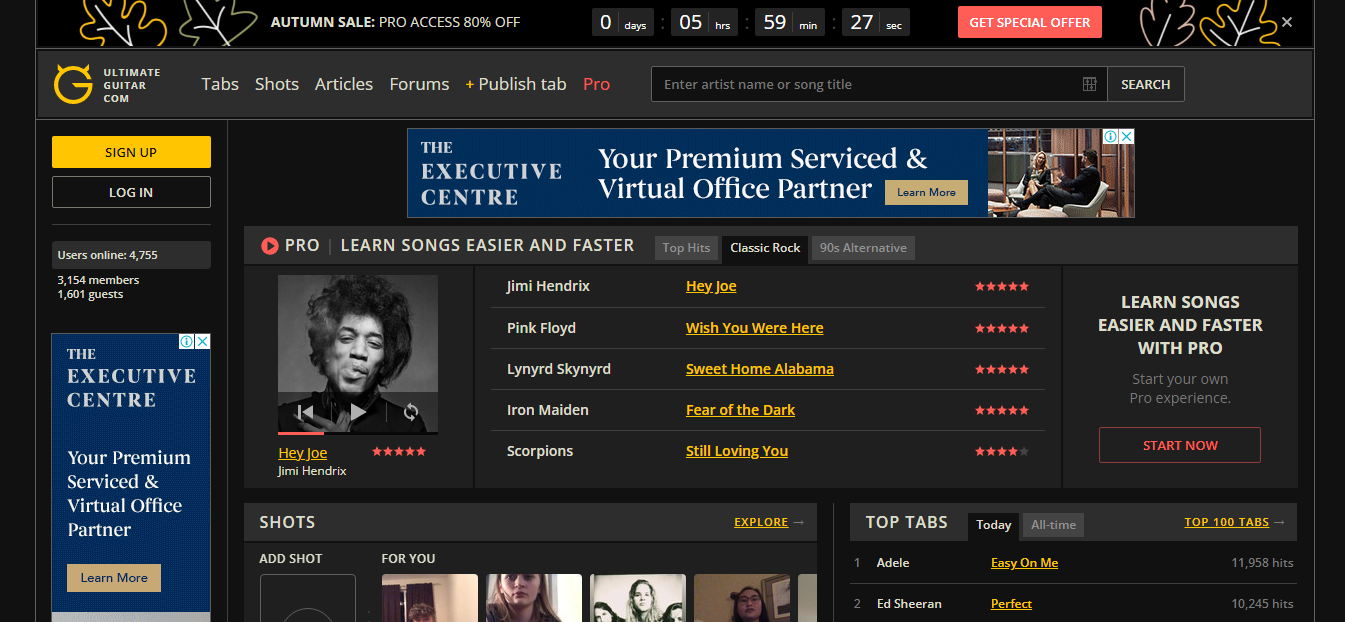Click the Pink Floyd artist name
The height and width of the screenshot is (622, 1345).
pos(541,328)
